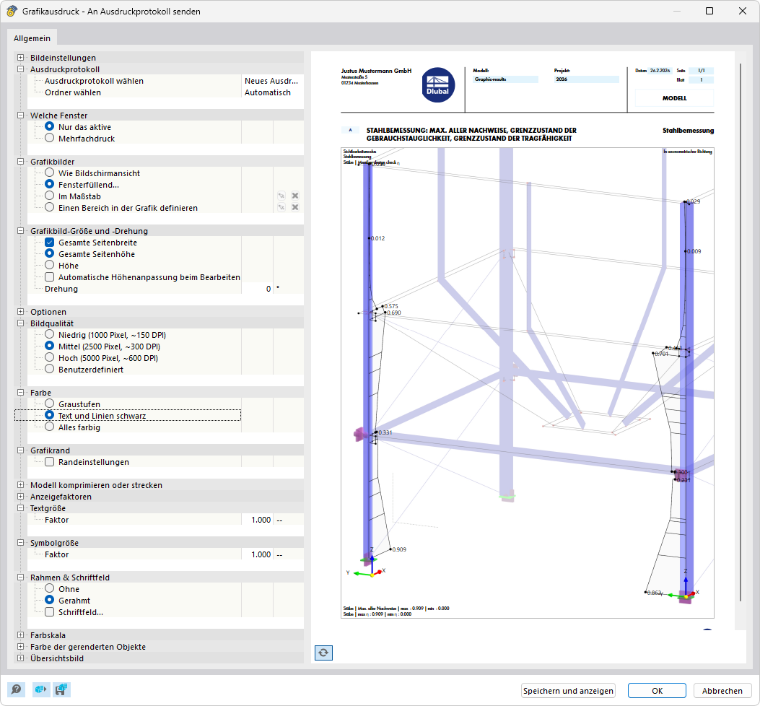Choose 'Im Maßstab' graphic option
The height and width of the screenshot is (706, 760).
(49, 196)
